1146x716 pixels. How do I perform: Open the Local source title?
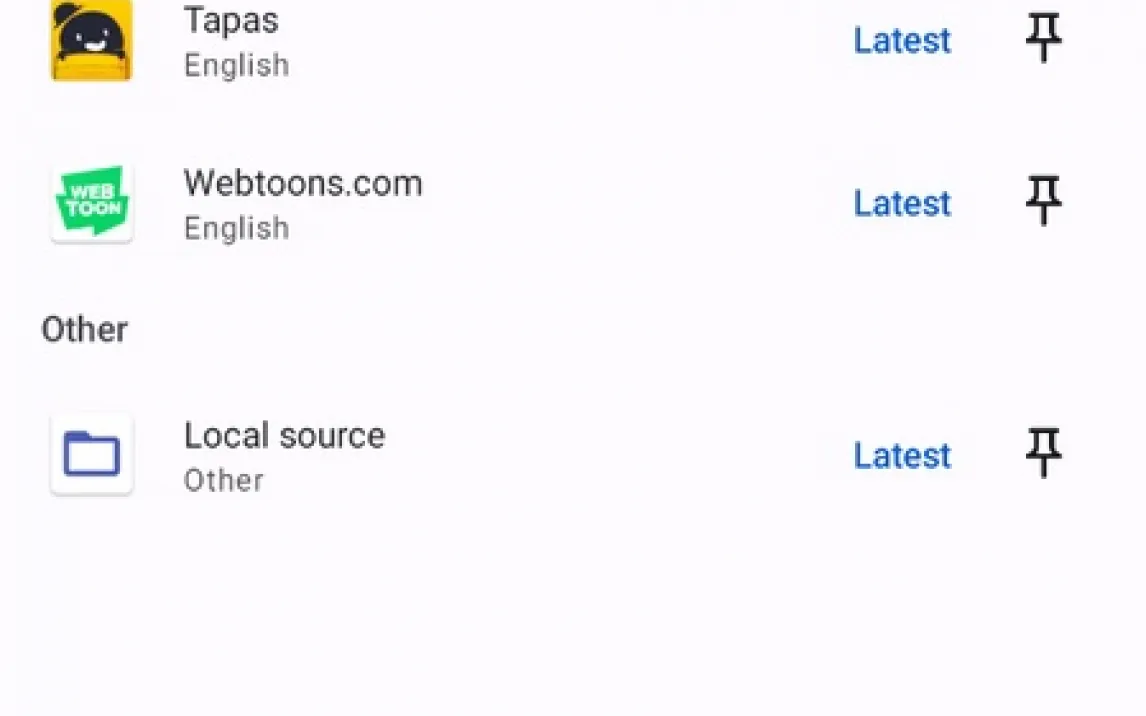pos(284,435)
